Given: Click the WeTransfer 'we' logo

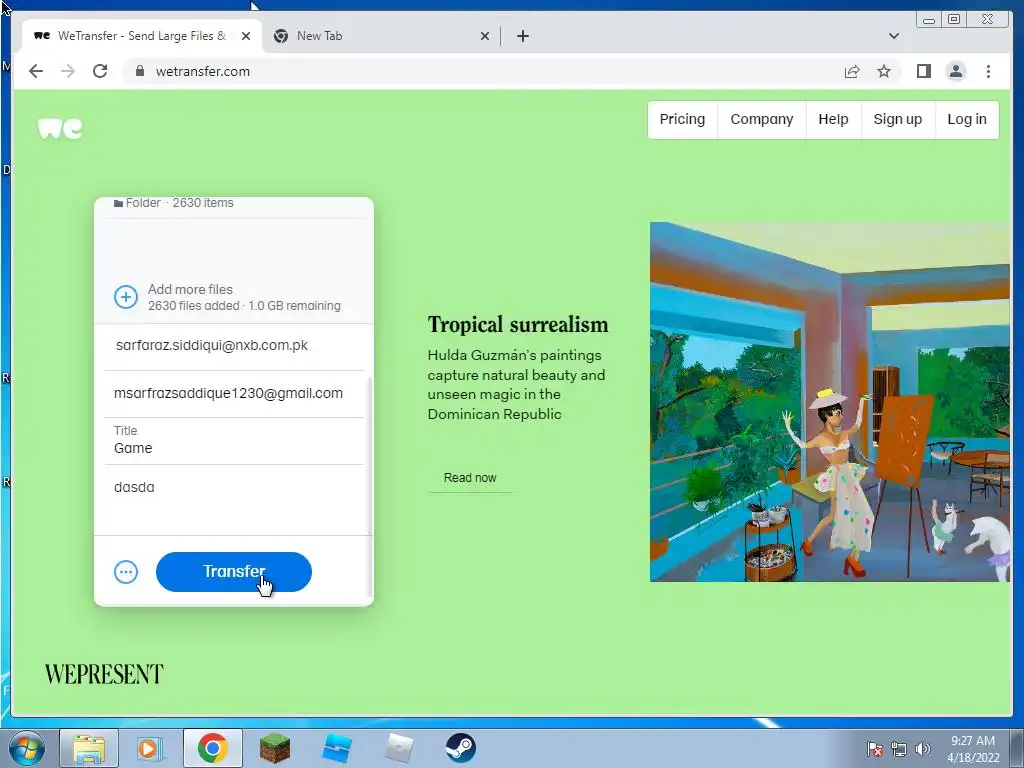Looking at the screenshot, I should (60, 129).
